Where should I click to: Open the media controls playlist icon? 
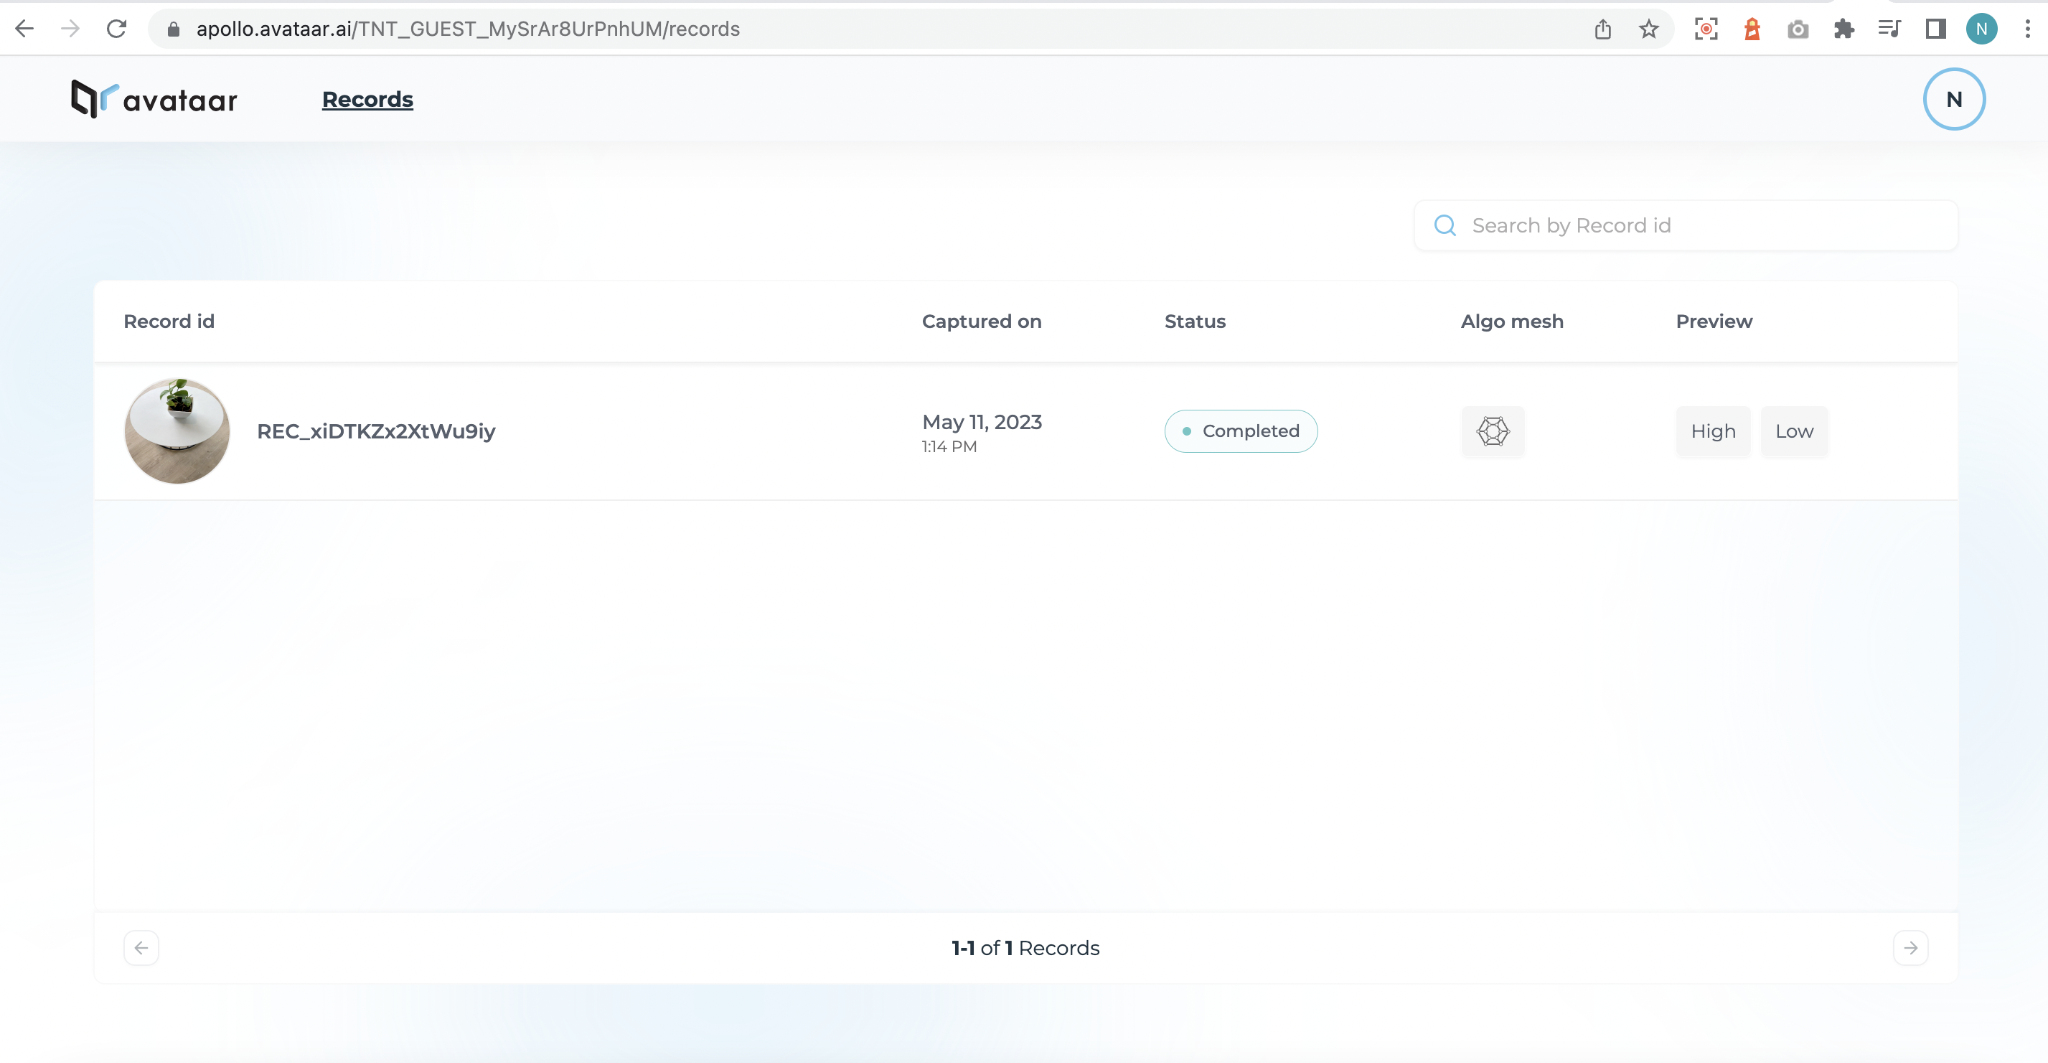click(x=1889, y=29)
